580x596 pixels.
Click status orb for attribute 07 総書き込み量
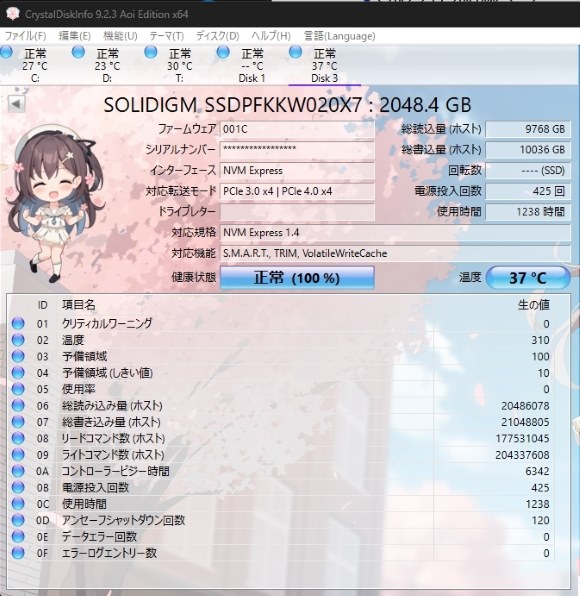[x=18, y=422]
